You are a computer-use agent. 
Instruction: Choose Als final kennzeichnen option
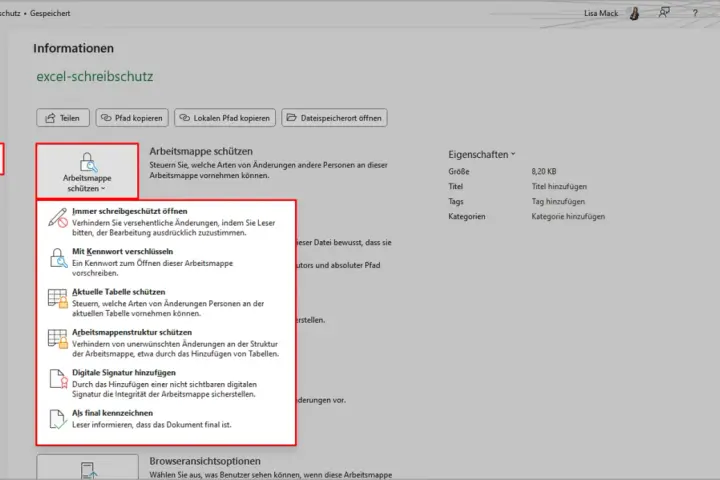click(166, 419)
